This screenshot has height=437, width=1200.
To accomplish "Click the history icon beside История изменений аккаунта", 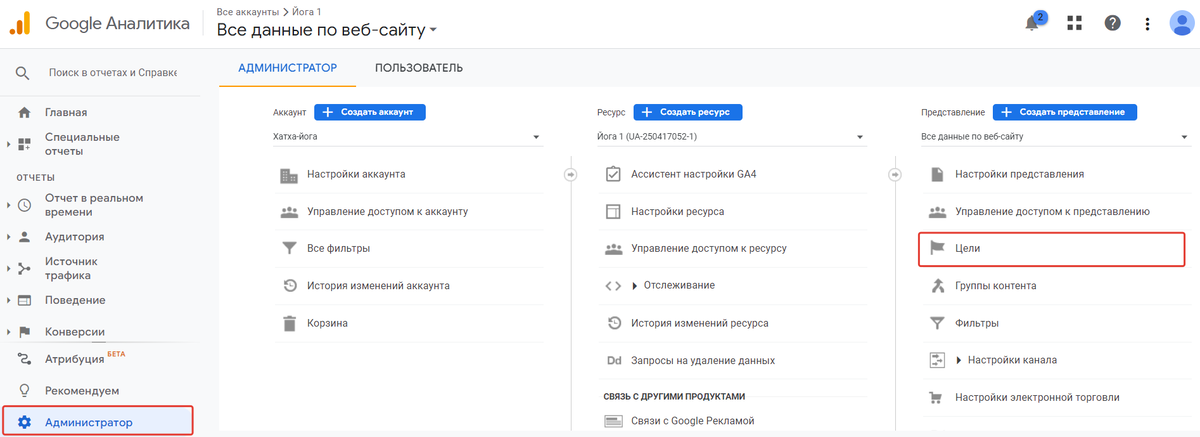I will point(289,286).
